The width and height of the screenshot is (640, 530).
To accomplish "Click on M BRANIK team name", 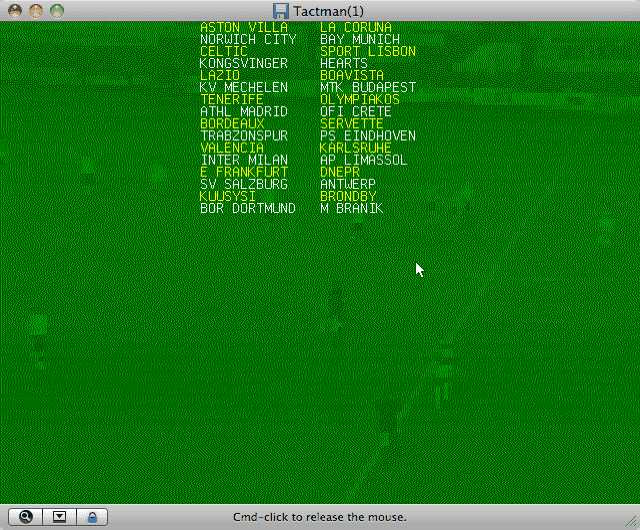I will (351, 208).
